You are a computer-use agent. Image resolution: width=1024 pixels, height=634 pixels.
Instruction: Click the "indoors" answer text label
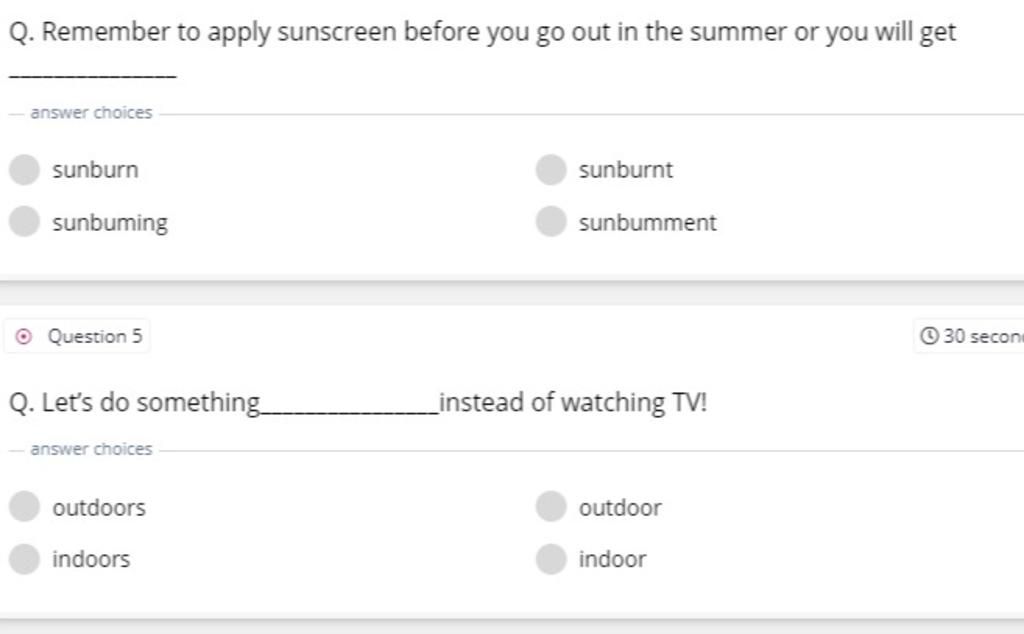coord(91,559)
